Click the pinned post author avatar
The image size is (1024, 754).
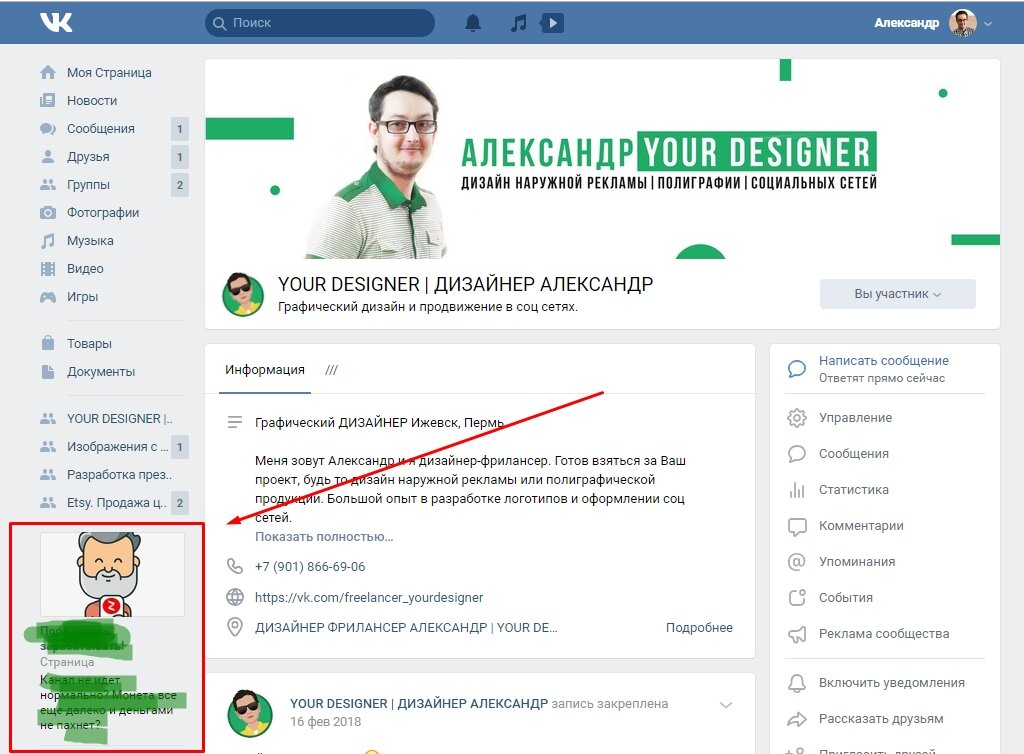[x=249, y=713]
